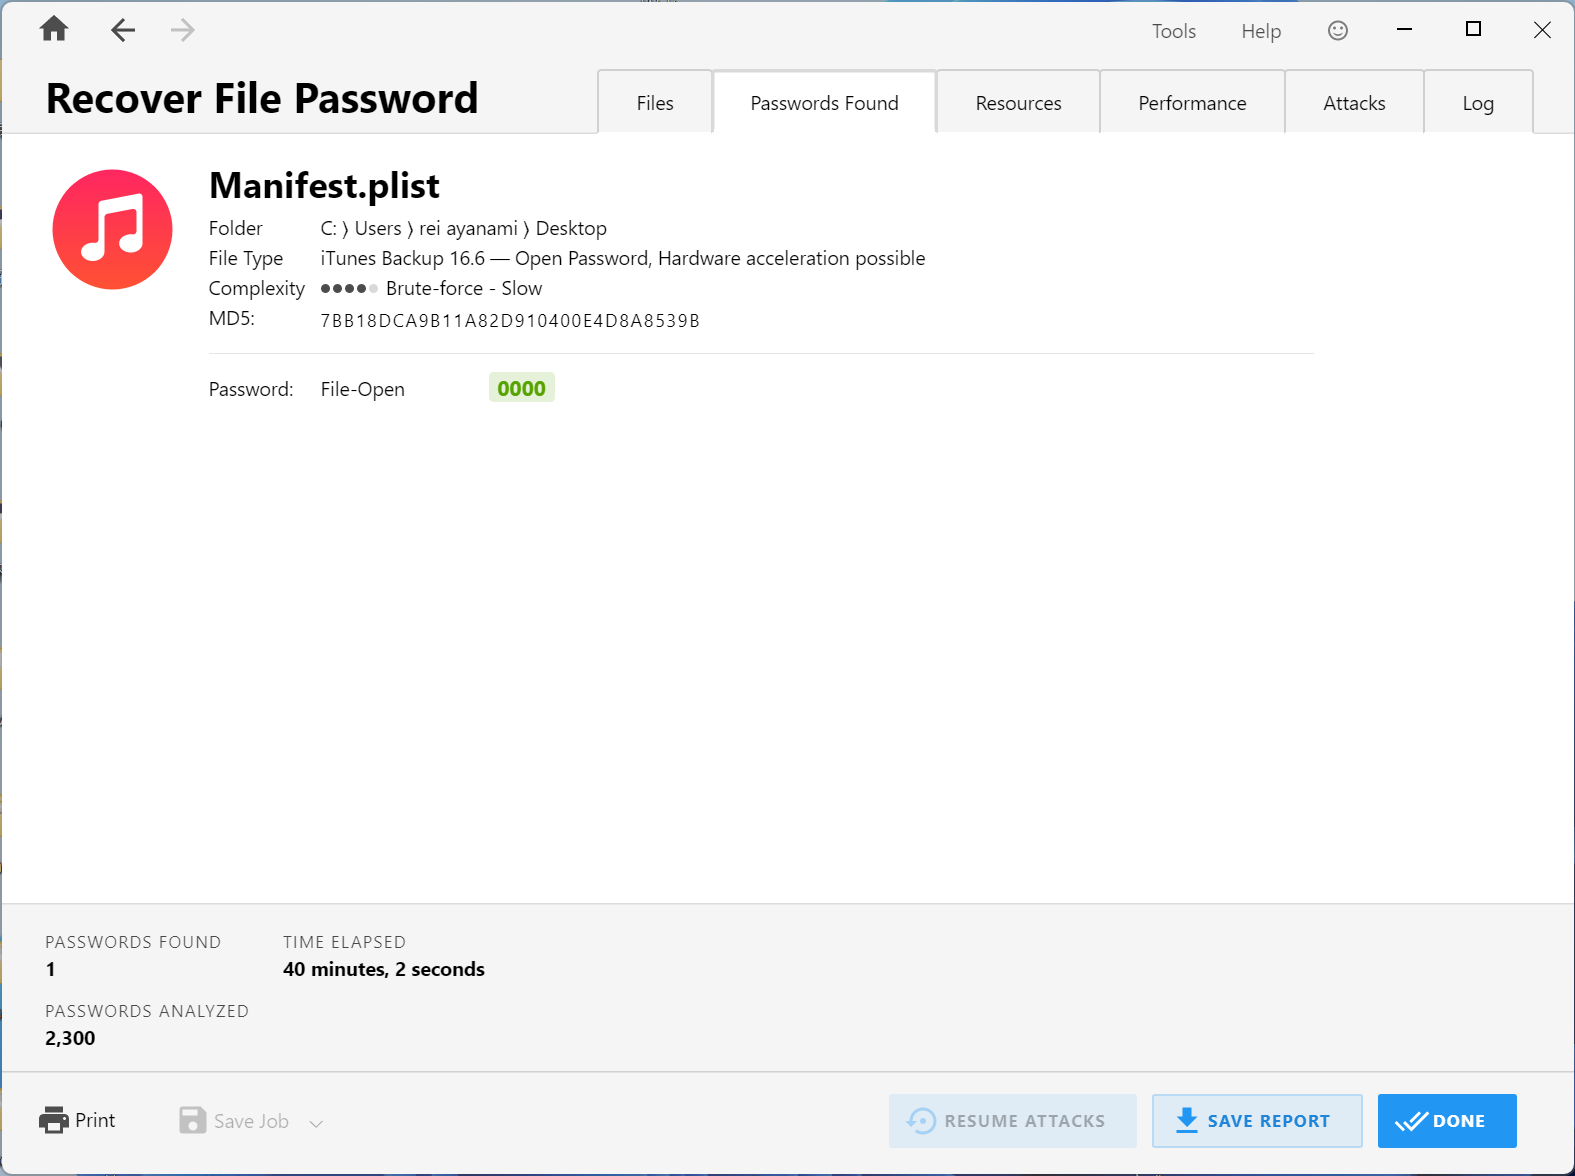Maximize the application window
Viewport: 1575px width, 1176px height.
pyautogui.click(x=1473, y=29)
